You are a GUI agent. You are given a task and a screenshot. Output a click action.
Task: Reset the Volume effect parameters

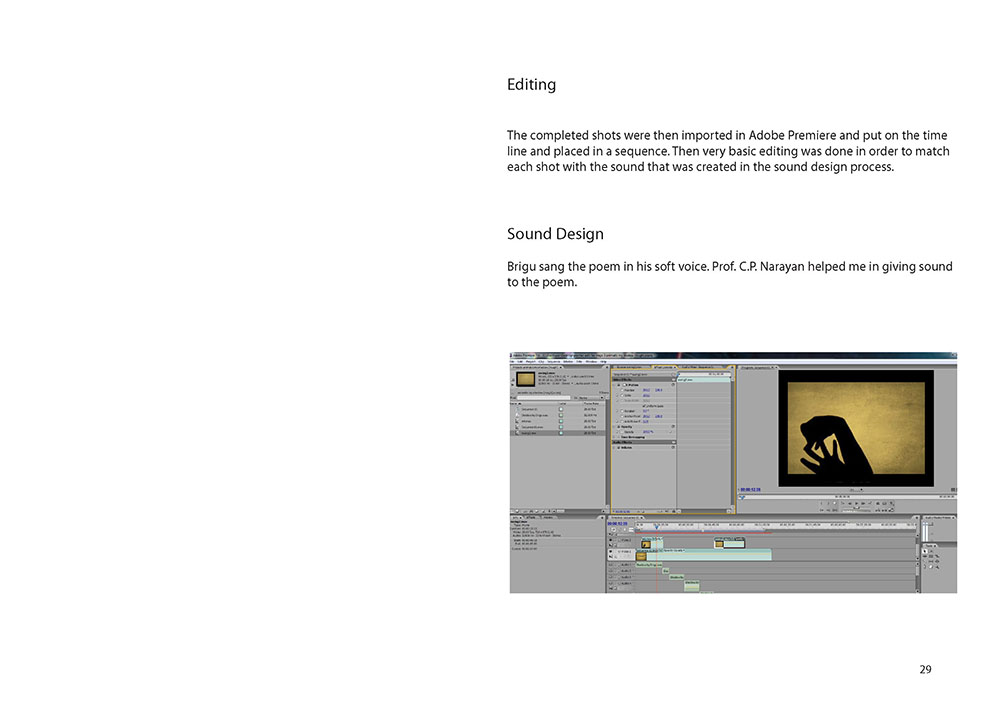click(673, 448)
